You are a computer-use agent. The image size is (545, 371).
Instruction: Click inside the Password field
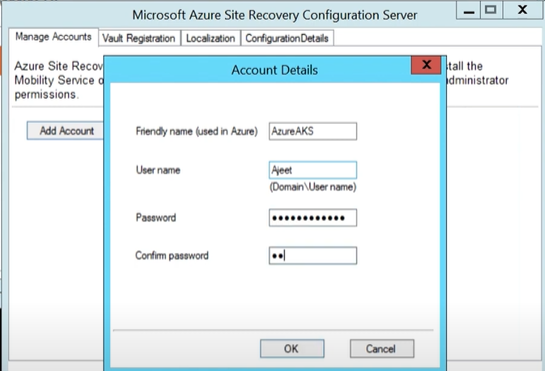click(x=313, y=218)
